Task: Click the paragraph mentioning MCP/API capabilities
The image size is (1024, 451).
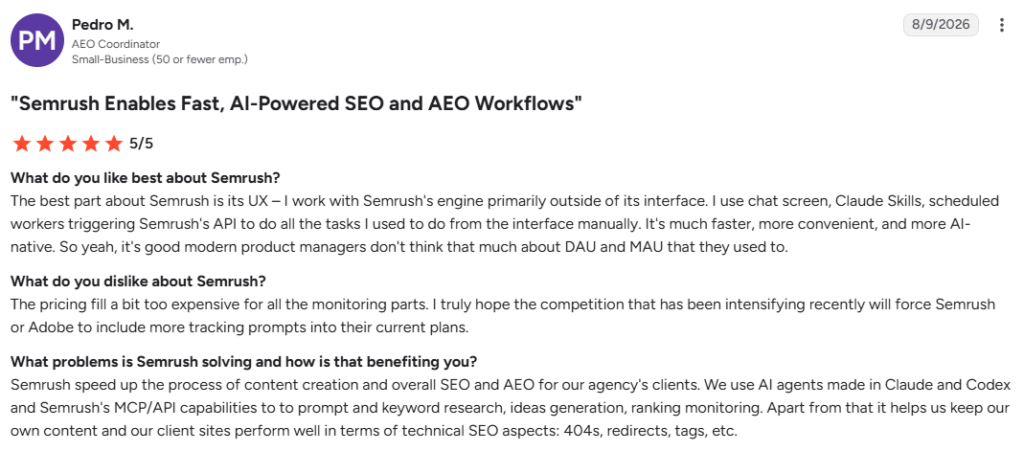Action: tap(511, 408)
